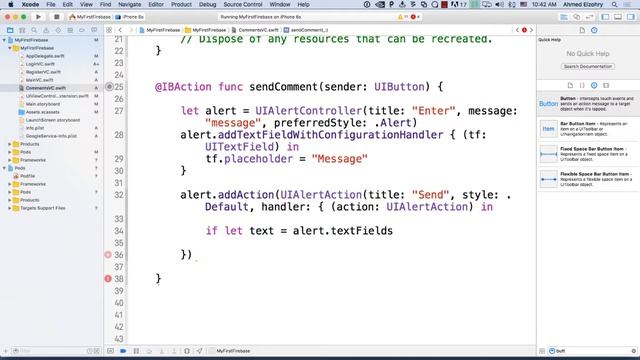Stop the running app

point(56,17)
